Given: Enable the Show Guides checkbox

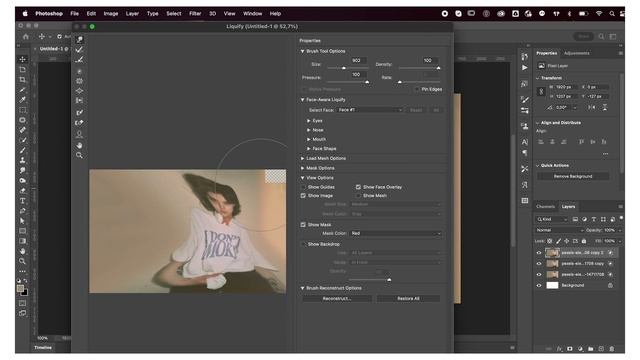Looking at the screenshot, I should [303, 187].
